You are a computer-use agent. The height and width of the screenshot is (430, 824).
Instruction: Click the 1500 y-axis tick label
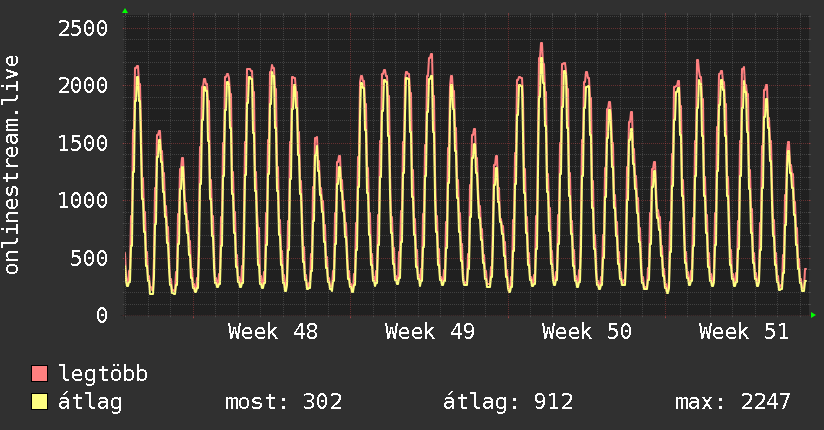click(x=80, y=143)
